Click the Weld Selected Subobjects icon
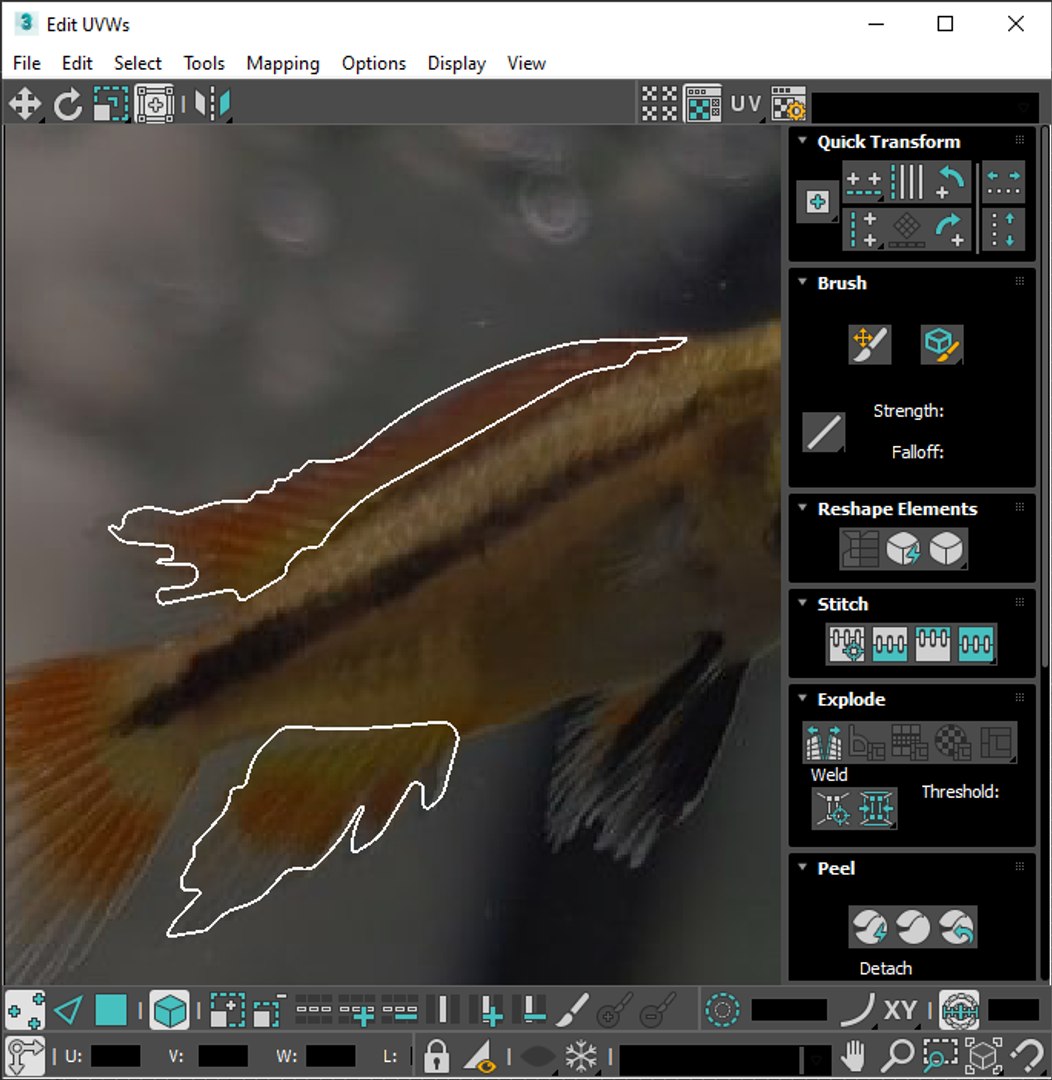The image size is (1052, 1080). (876, 808)
